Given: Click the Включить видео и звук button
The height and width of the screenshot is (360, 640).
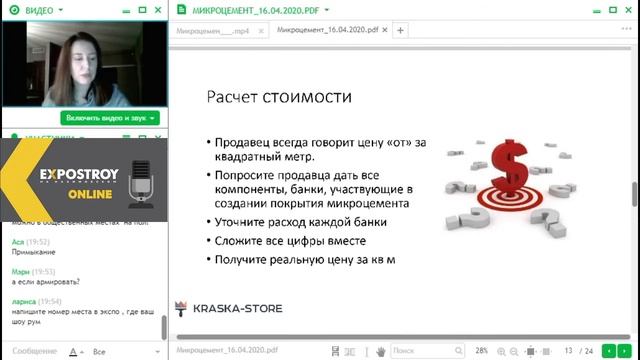Looking at the screenshot, I should (x=110, y=118).
